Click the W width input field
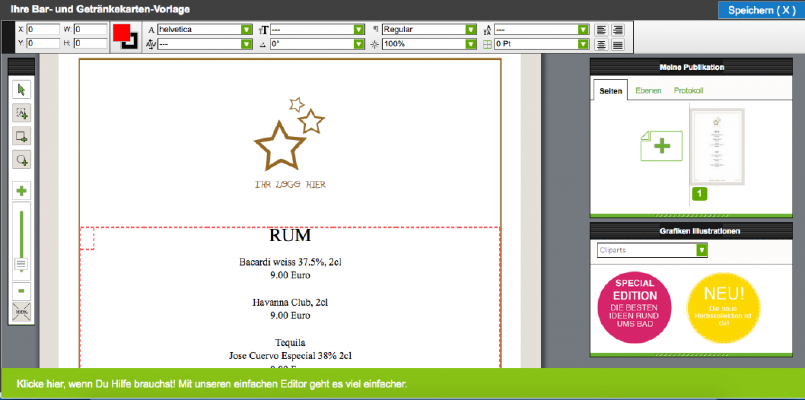This screenshot has width=805, height=400. point(90,29)
